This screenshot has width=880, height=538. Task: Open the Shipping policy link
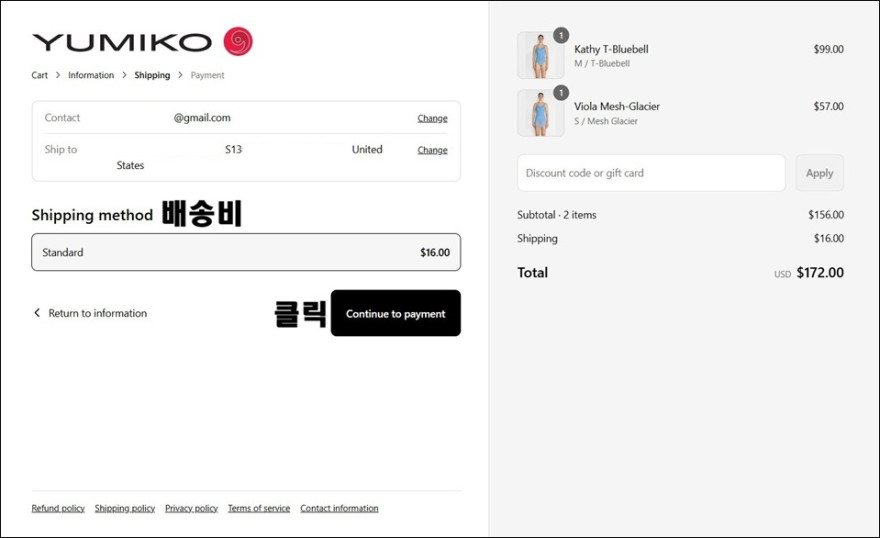[125, 508]
